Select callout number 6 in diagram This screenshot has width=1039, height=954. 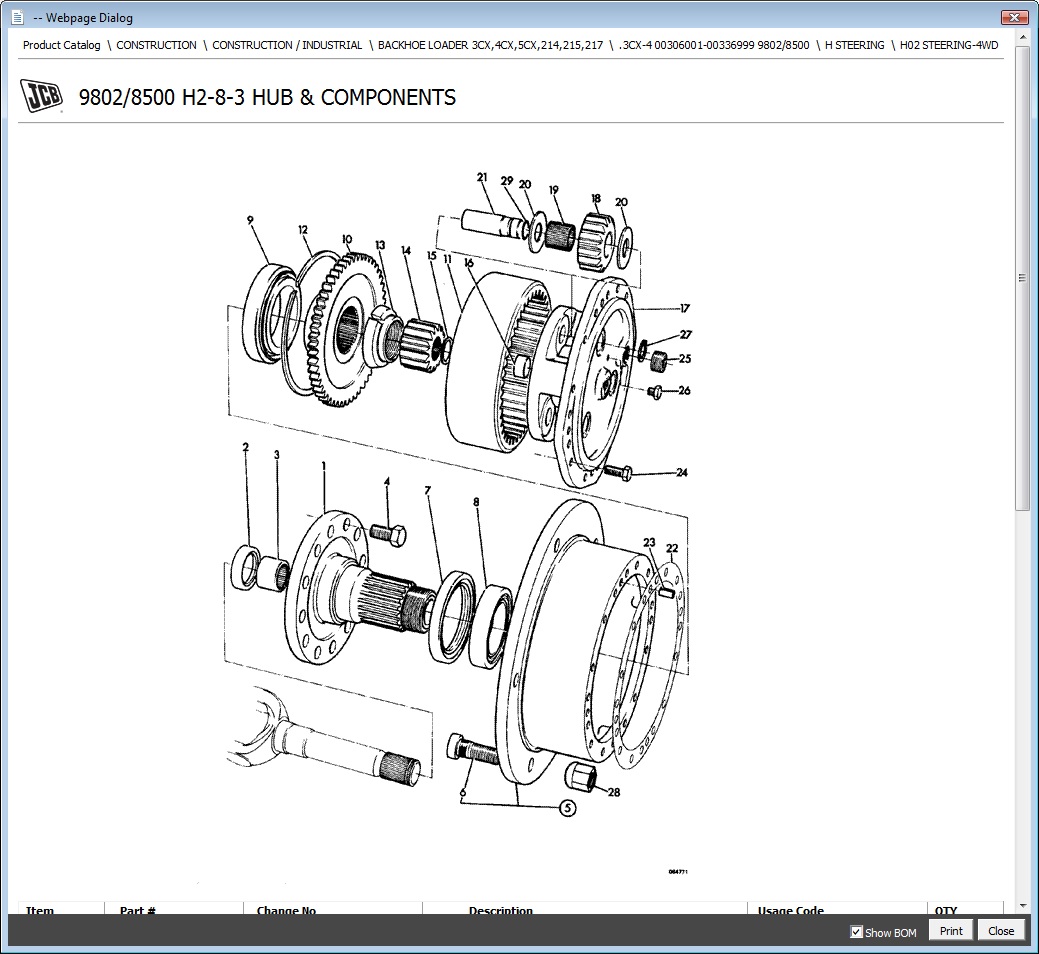[463, 793]
